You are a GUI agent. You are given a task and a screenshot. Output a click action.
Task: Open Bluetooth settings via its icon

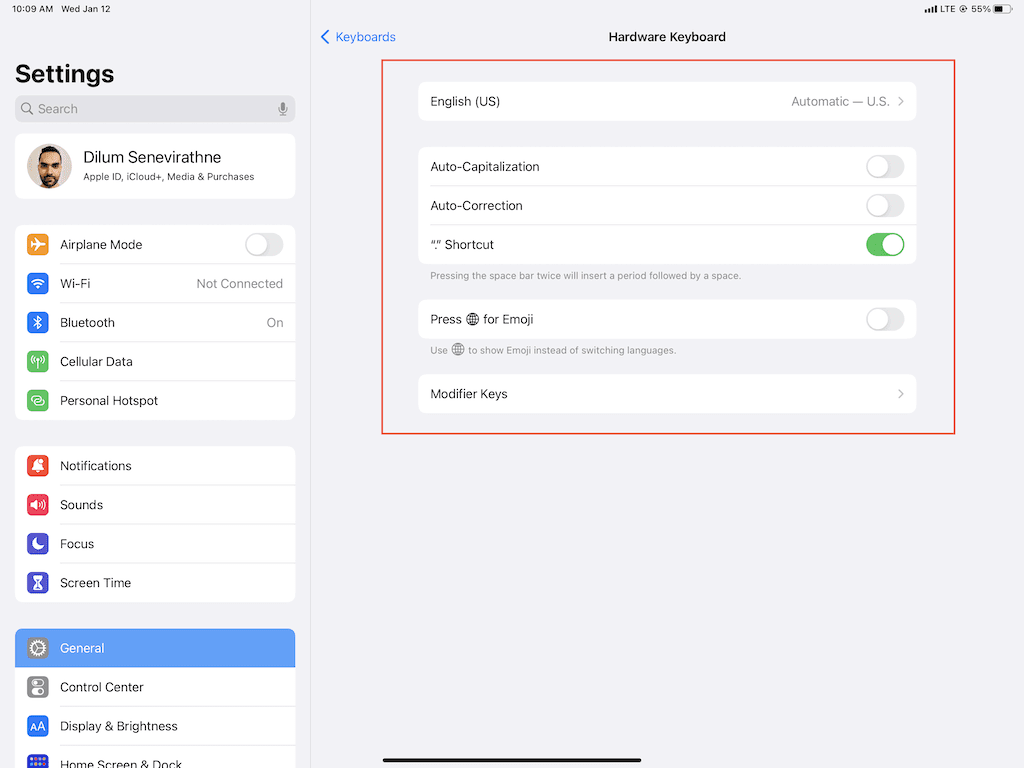click(38, 323)
